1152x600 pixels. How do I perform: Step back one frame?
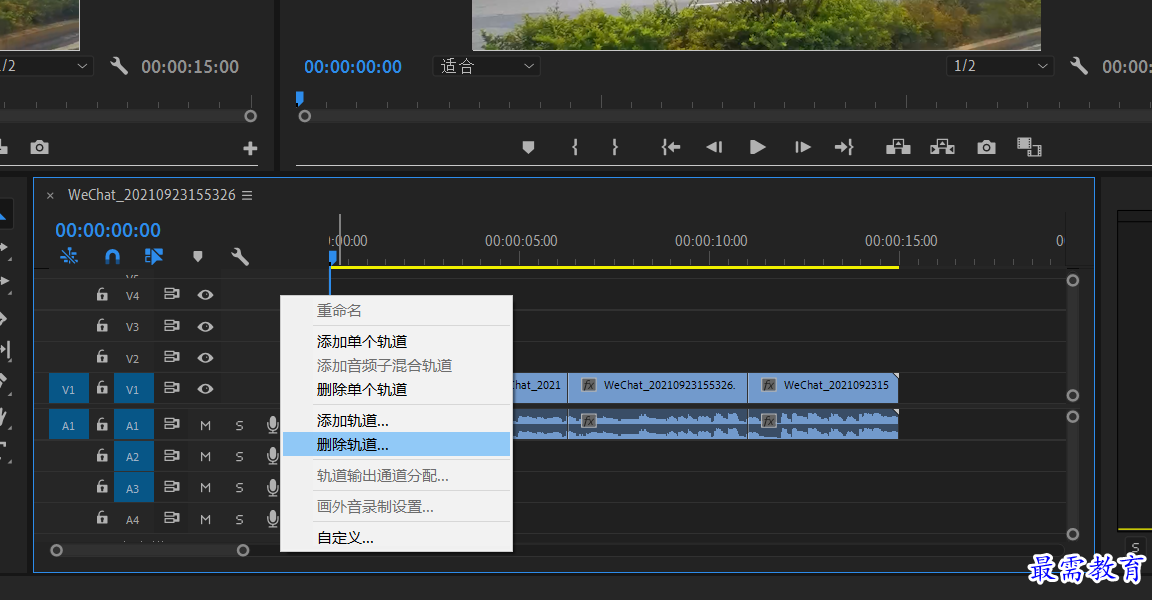[714, 148]
